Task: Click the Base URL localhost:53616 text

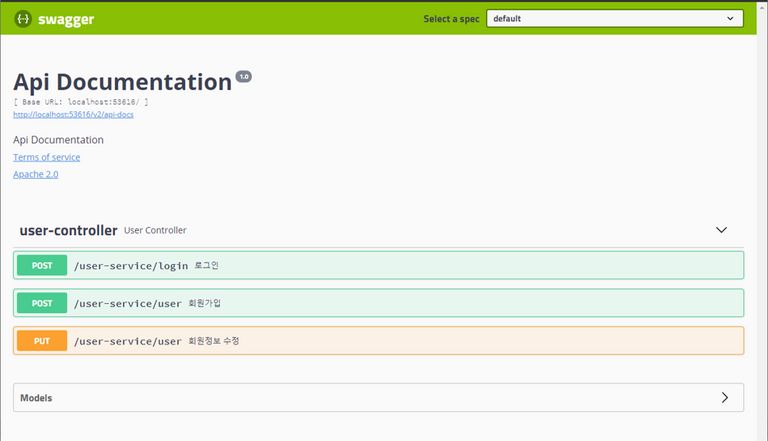Action: pyautogui.click(x=81, y=102)
